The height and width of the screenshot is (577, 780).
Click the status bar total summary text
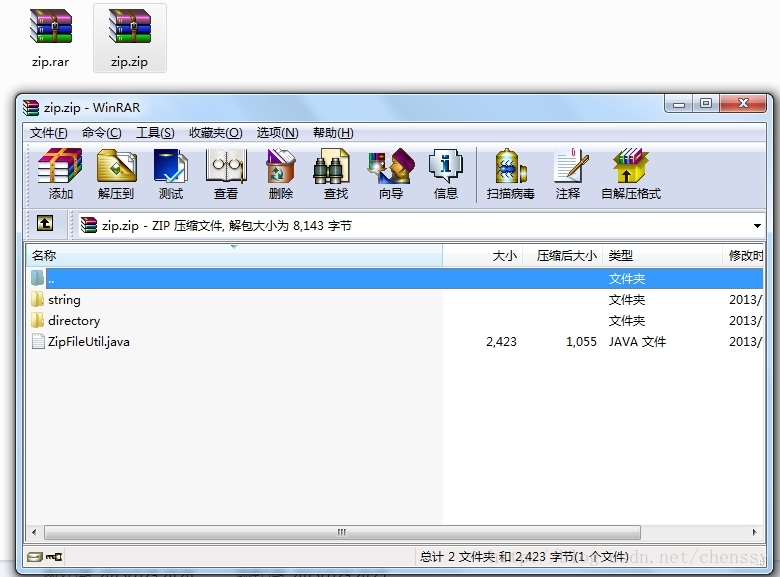coord(524,557)
